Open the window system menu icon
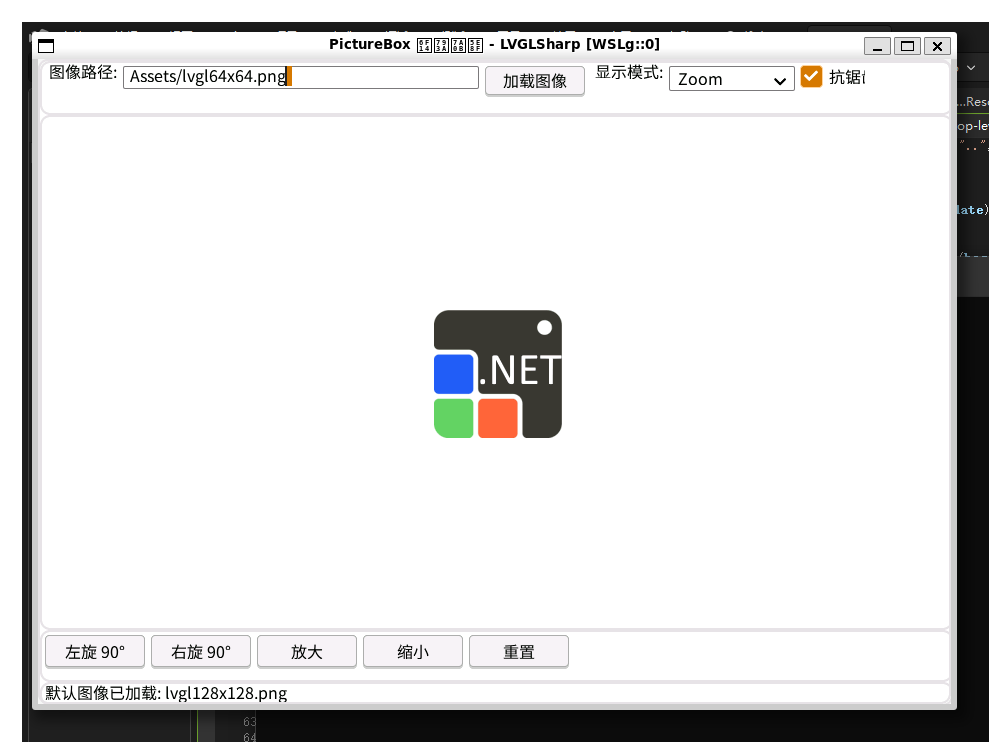This screenshot has width=989, height=742. [x=46, y=45]
